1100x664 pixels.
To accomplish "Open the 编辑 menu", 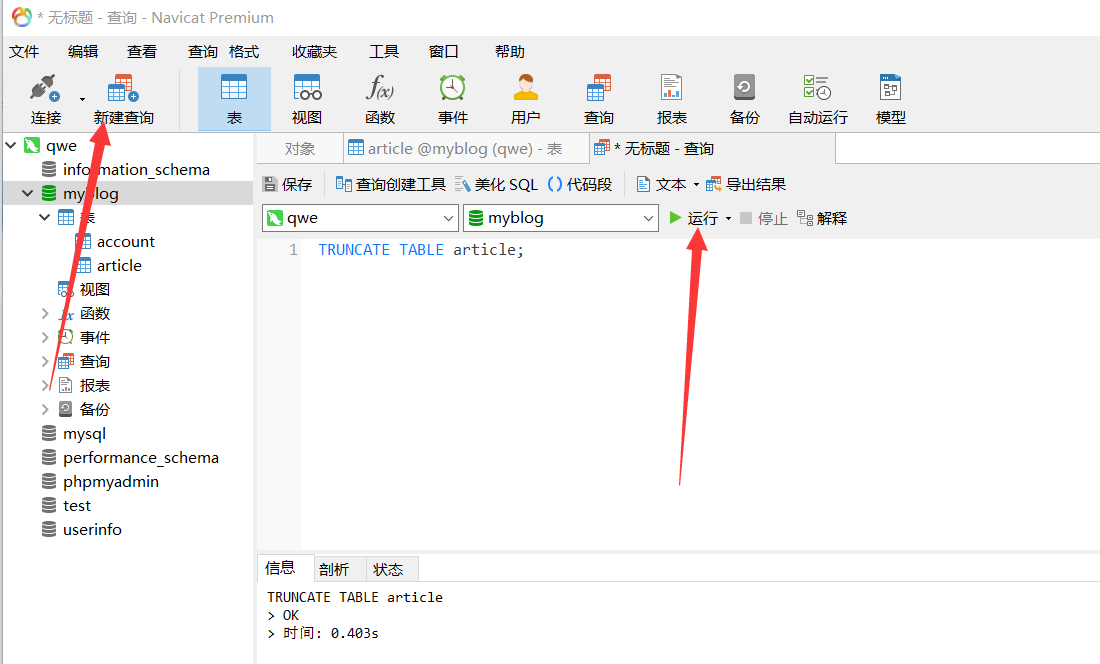I will tap(83, 51).
